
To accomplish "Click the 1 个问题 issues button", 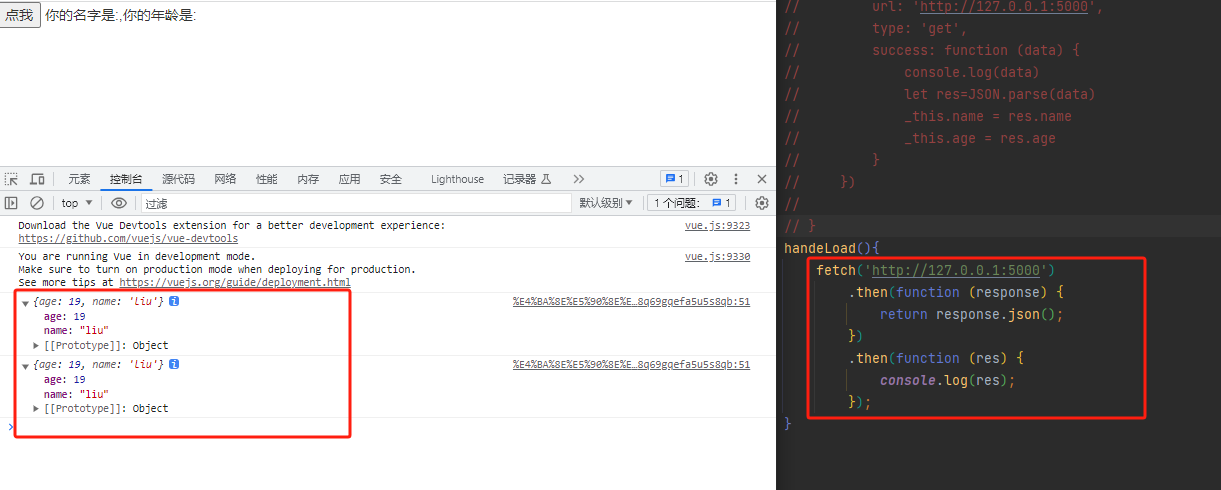I will click(691, 203).
